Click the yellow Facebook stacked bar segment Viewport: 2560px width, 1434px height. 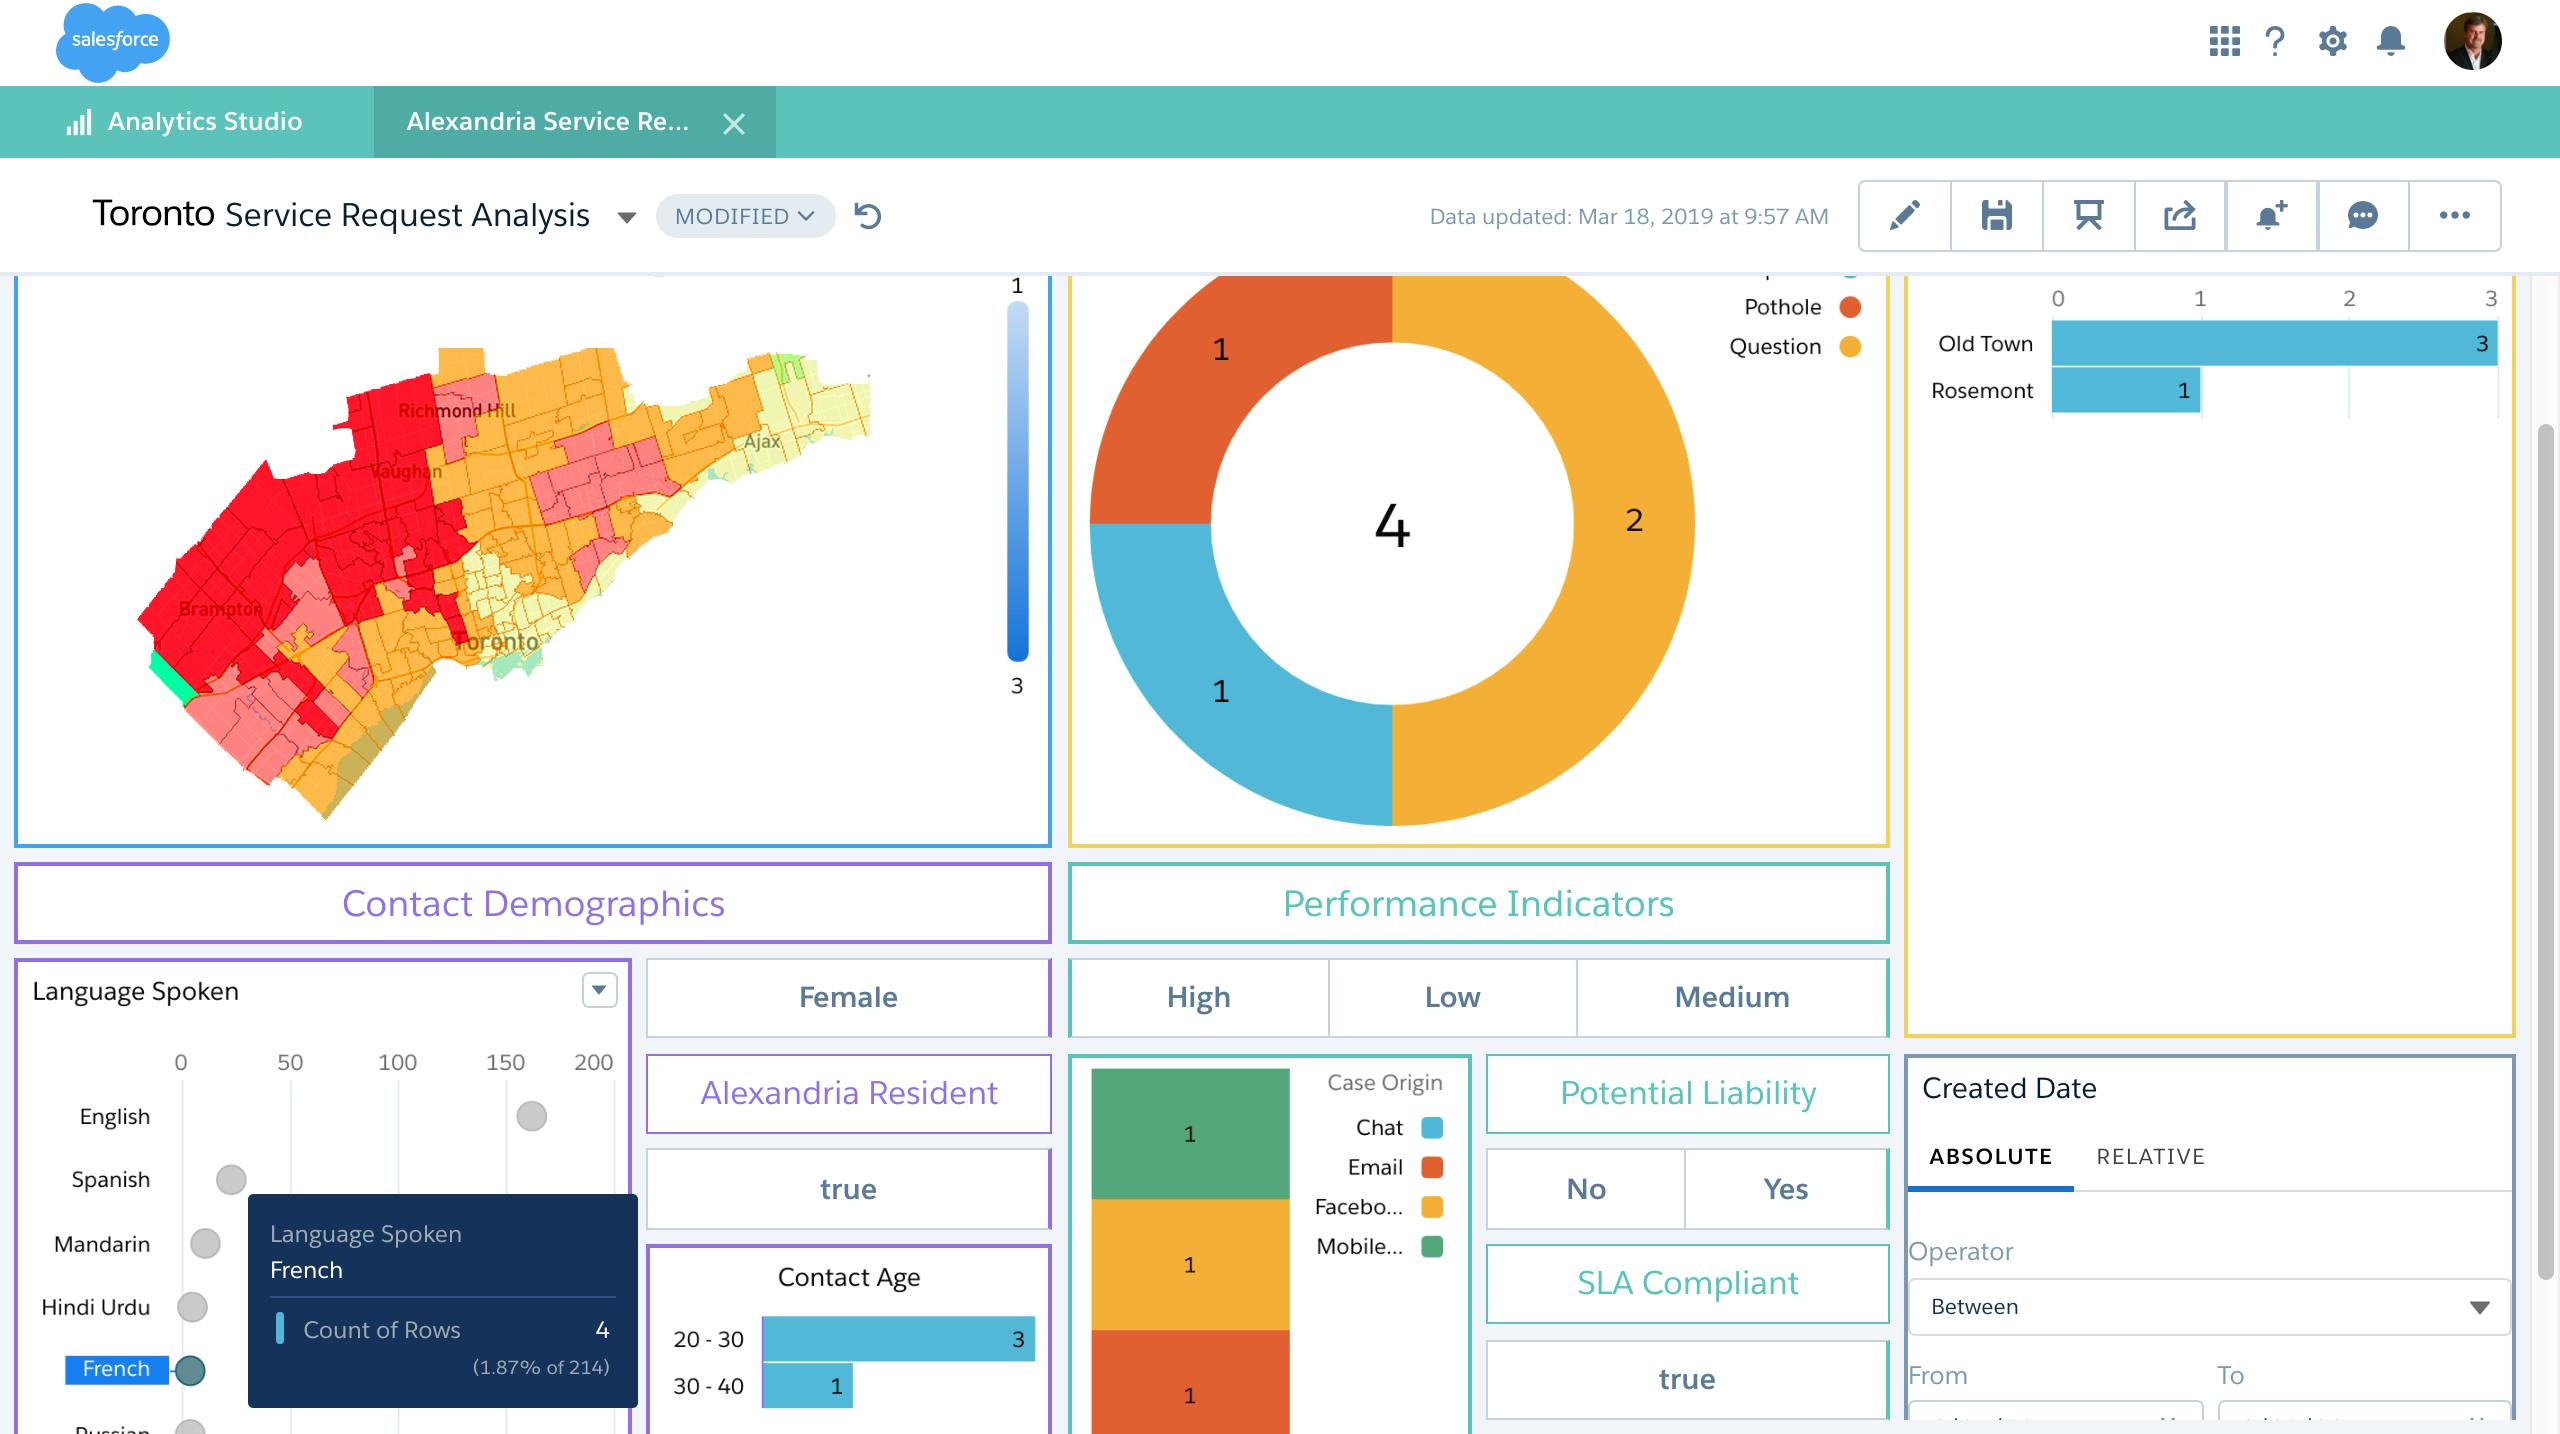(x=1190, y=1265)
